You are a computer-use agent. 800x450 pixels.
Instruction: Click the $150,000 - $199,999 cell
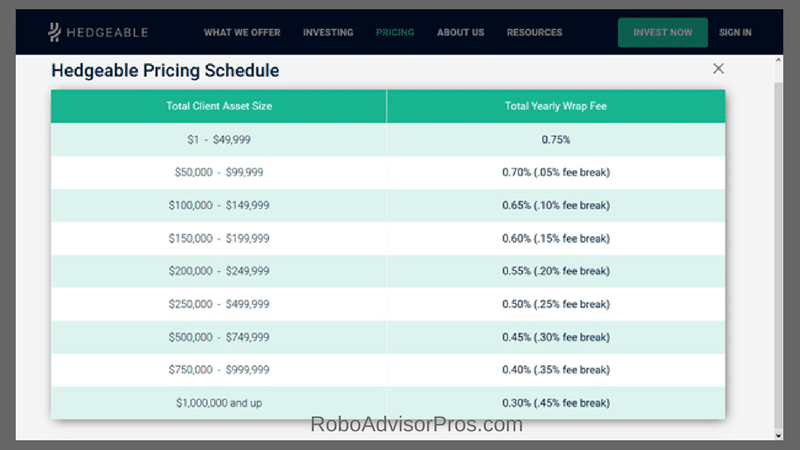[219, 238]
